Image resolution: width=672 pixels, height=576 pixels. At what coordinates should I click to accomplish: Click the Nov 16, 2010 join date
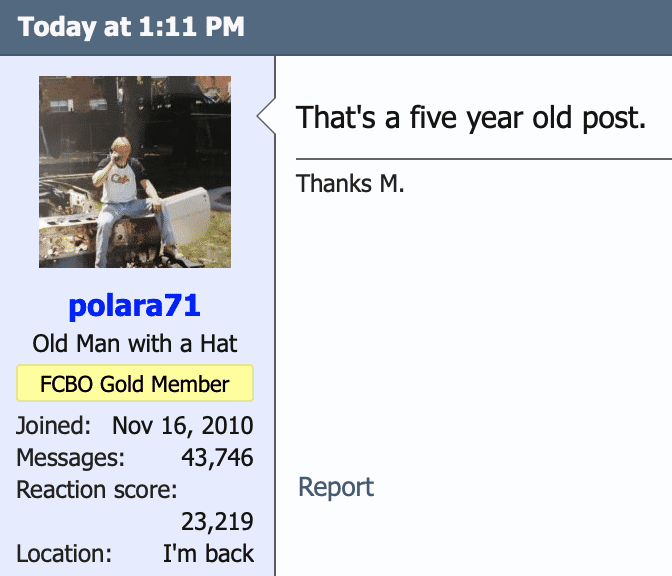pos(182,426)
